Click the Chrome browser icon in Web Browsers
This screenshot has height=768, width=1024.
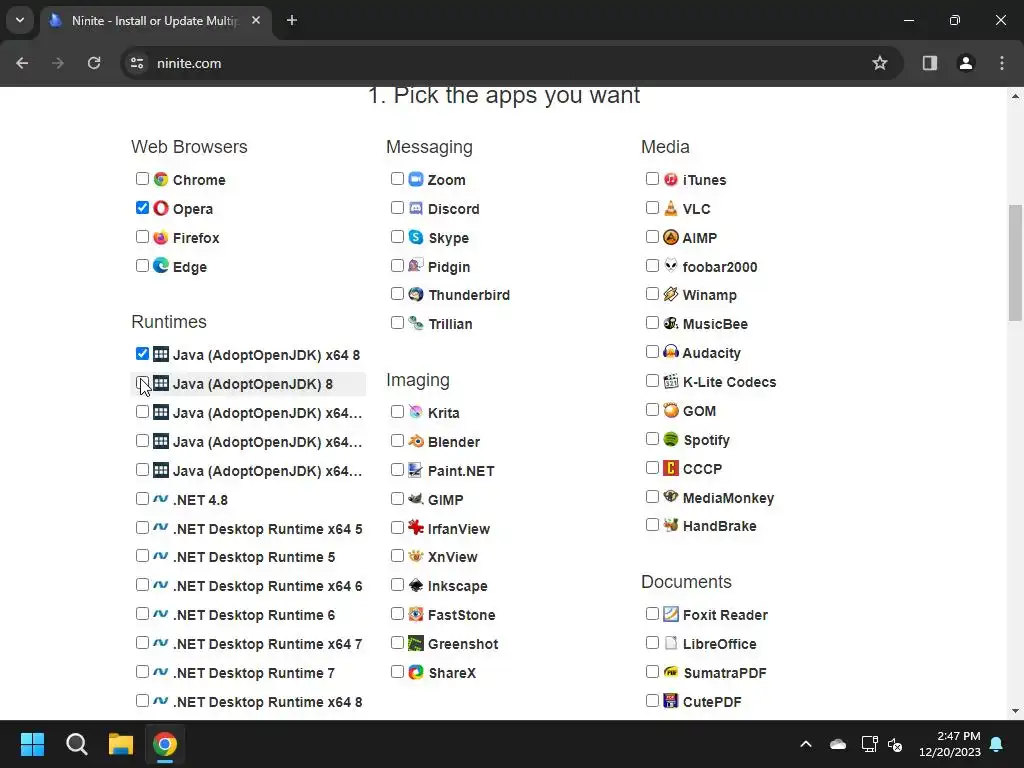[x=161, y=179]
